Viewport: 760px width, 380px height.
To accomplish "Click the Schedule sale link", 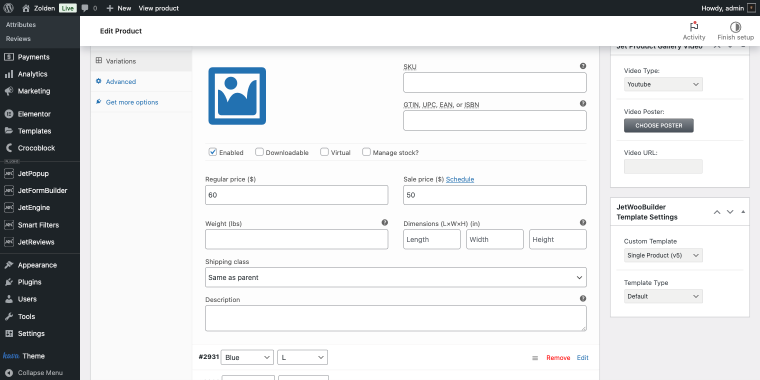I will pyautogui.click(x=460, y=179).
